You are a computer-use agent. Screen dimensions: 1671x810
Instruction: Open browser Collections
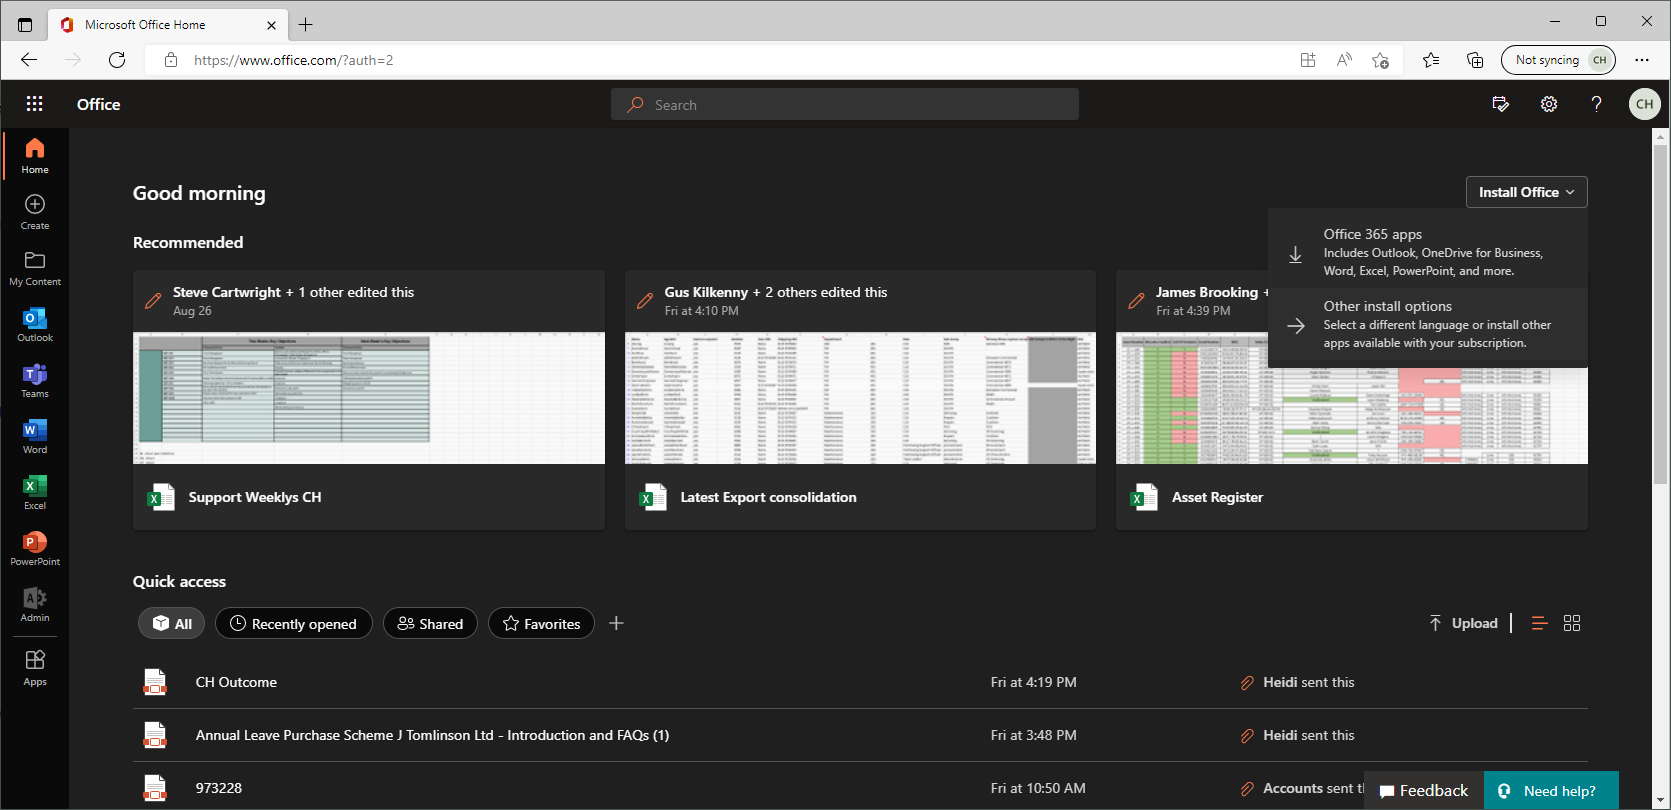pyautogui.click(x=1475, y=60)
